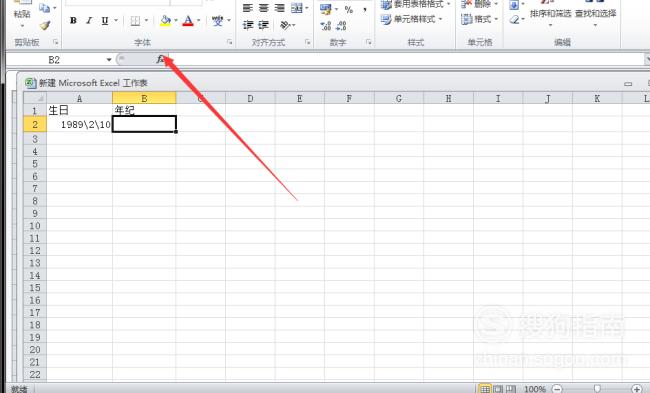Select column A header
Screen dimensions: 650x393
79,98
